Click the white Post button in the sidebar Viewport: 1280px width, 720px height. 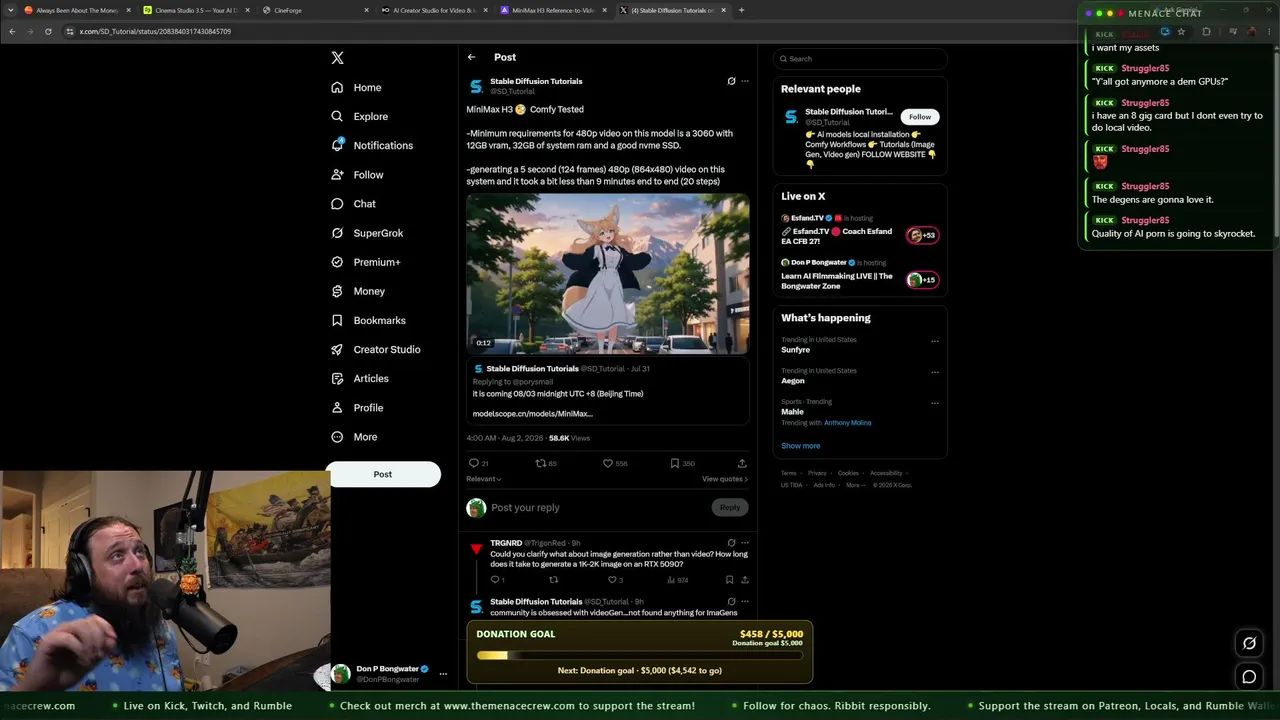tap(383, 474)
